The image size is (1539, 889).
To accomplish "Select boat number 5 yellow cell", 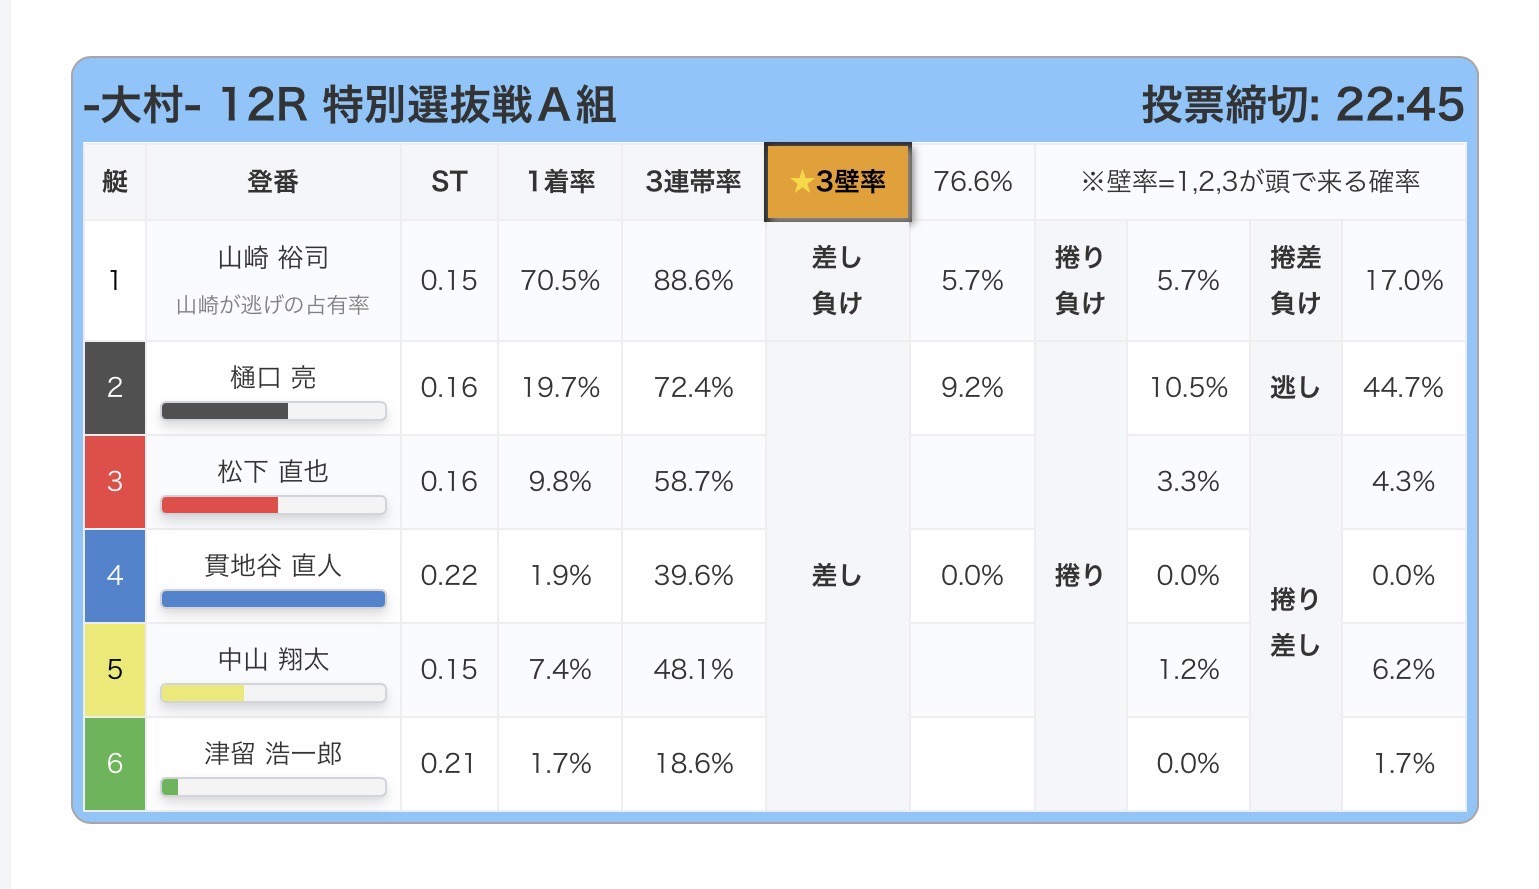I will (115, 670).
